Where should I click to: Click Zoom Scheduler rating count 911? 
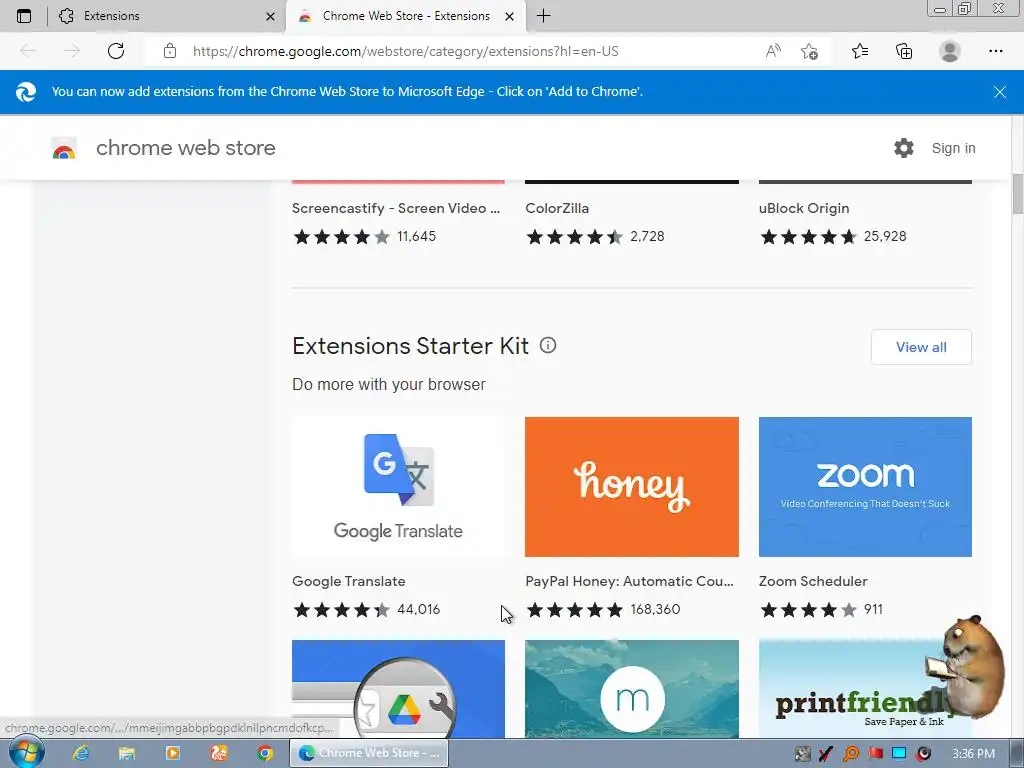pyautogui.click(x=873, y=609)
